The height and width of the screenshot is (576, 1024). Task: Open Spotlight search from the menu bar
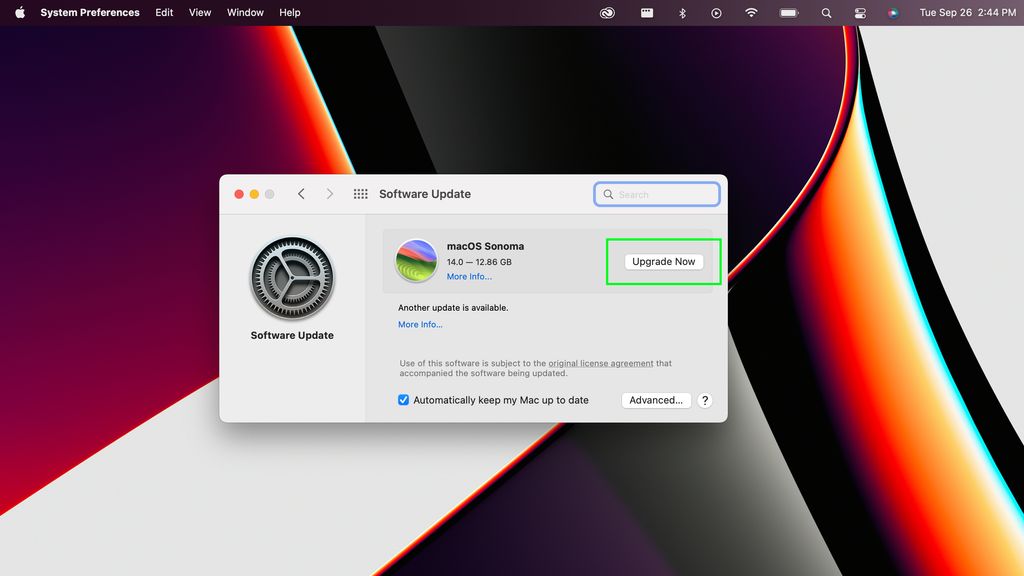825,13
